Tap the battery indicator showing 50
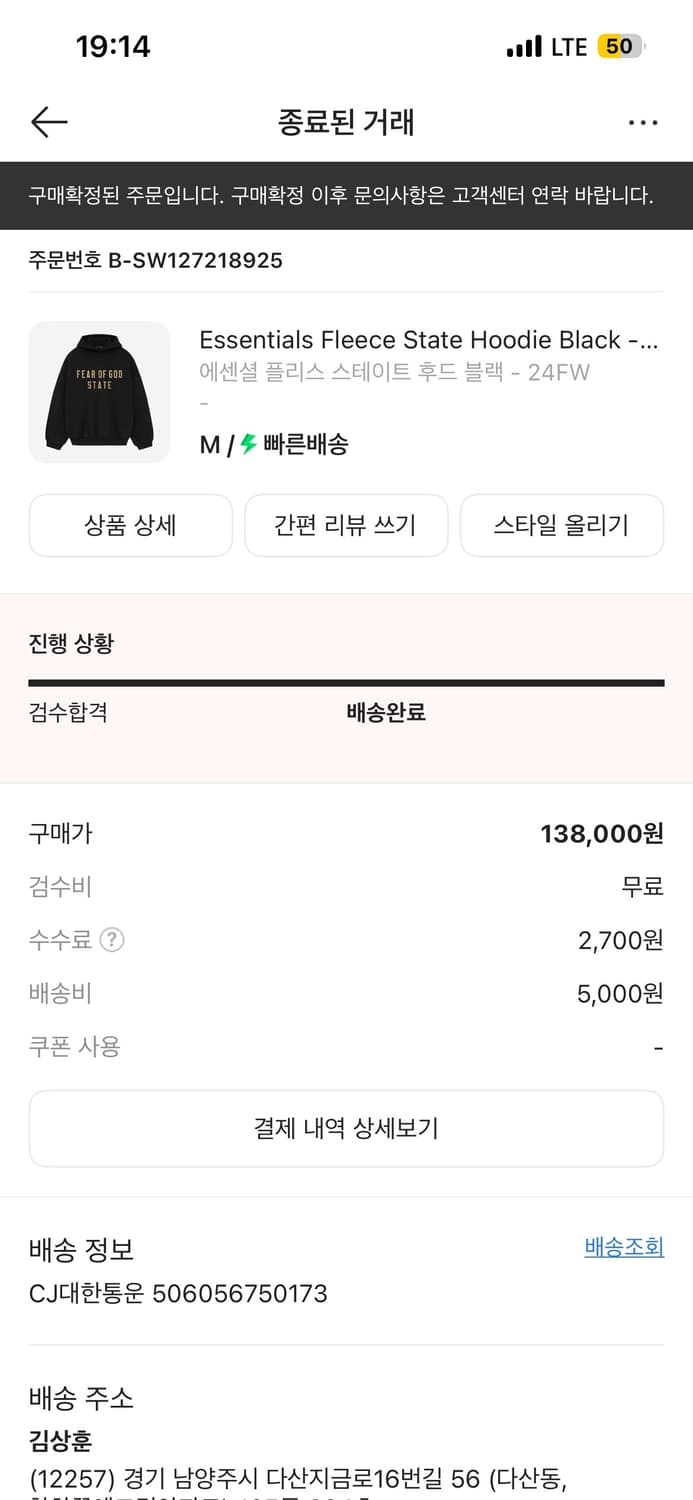The height and width of the screenshot is (1500, 693). [x=628, y=46]
